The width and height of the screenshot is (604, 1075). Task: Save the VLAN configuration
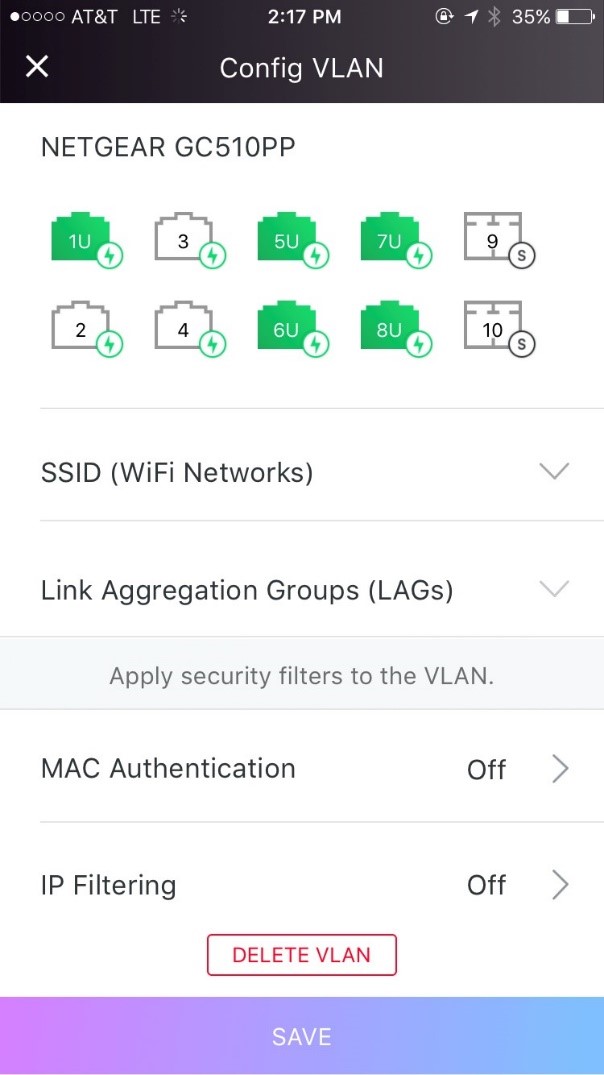click(301, 1036)
